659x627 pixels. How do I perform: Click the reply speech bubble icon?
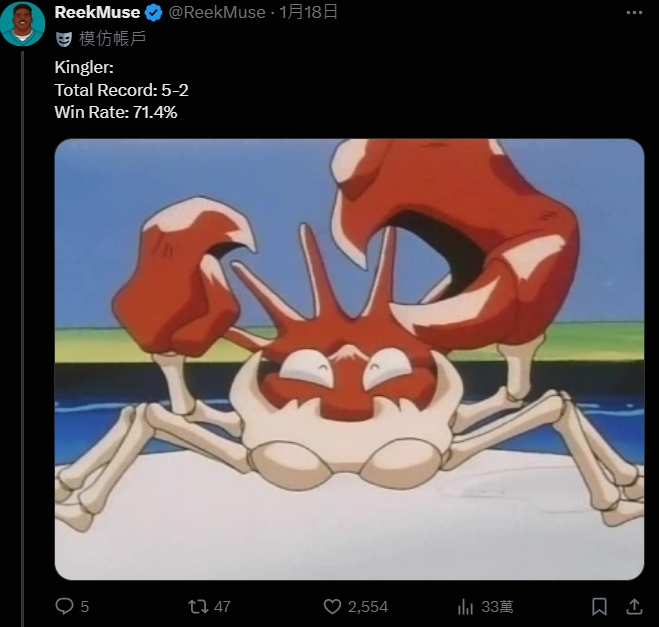pyautogui.click(x=64, y=606)
